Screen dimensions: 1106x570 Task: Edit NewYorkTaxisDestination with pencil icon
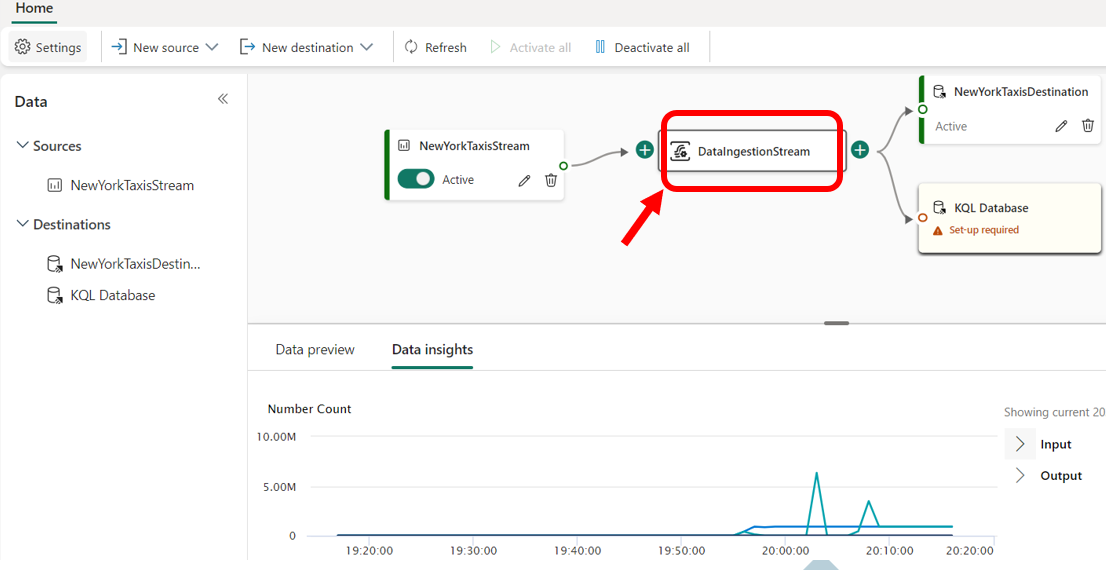(x=1061, y=126)
